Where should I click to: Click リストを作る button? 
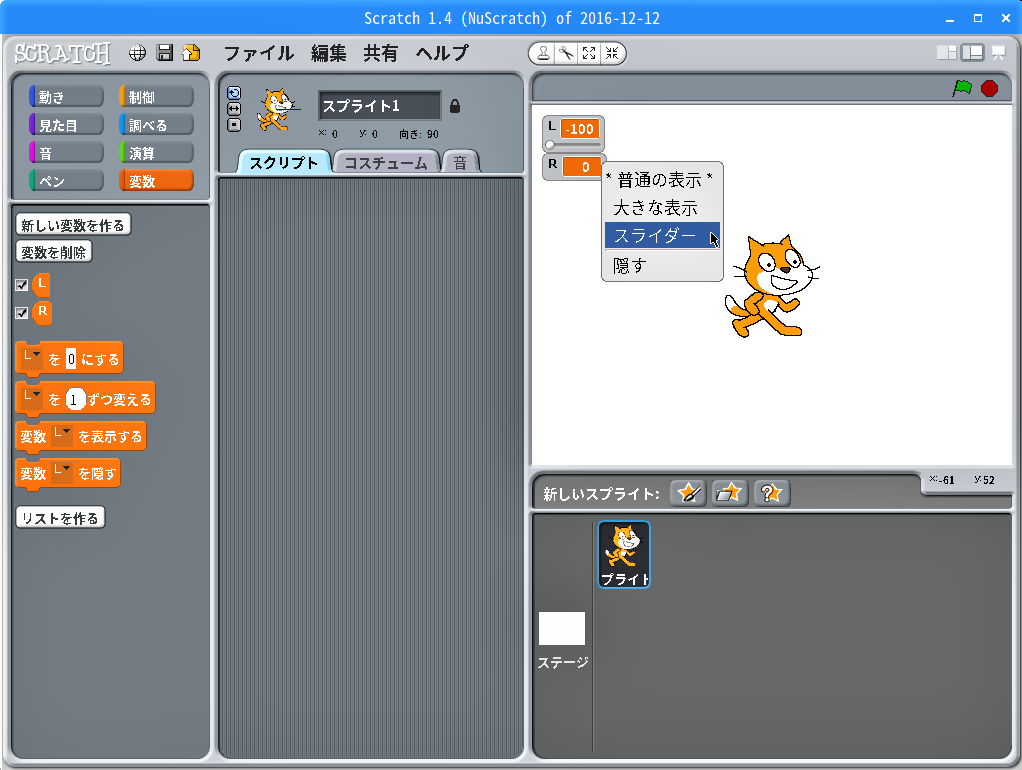pyautogui.click(x=60, y=518)
